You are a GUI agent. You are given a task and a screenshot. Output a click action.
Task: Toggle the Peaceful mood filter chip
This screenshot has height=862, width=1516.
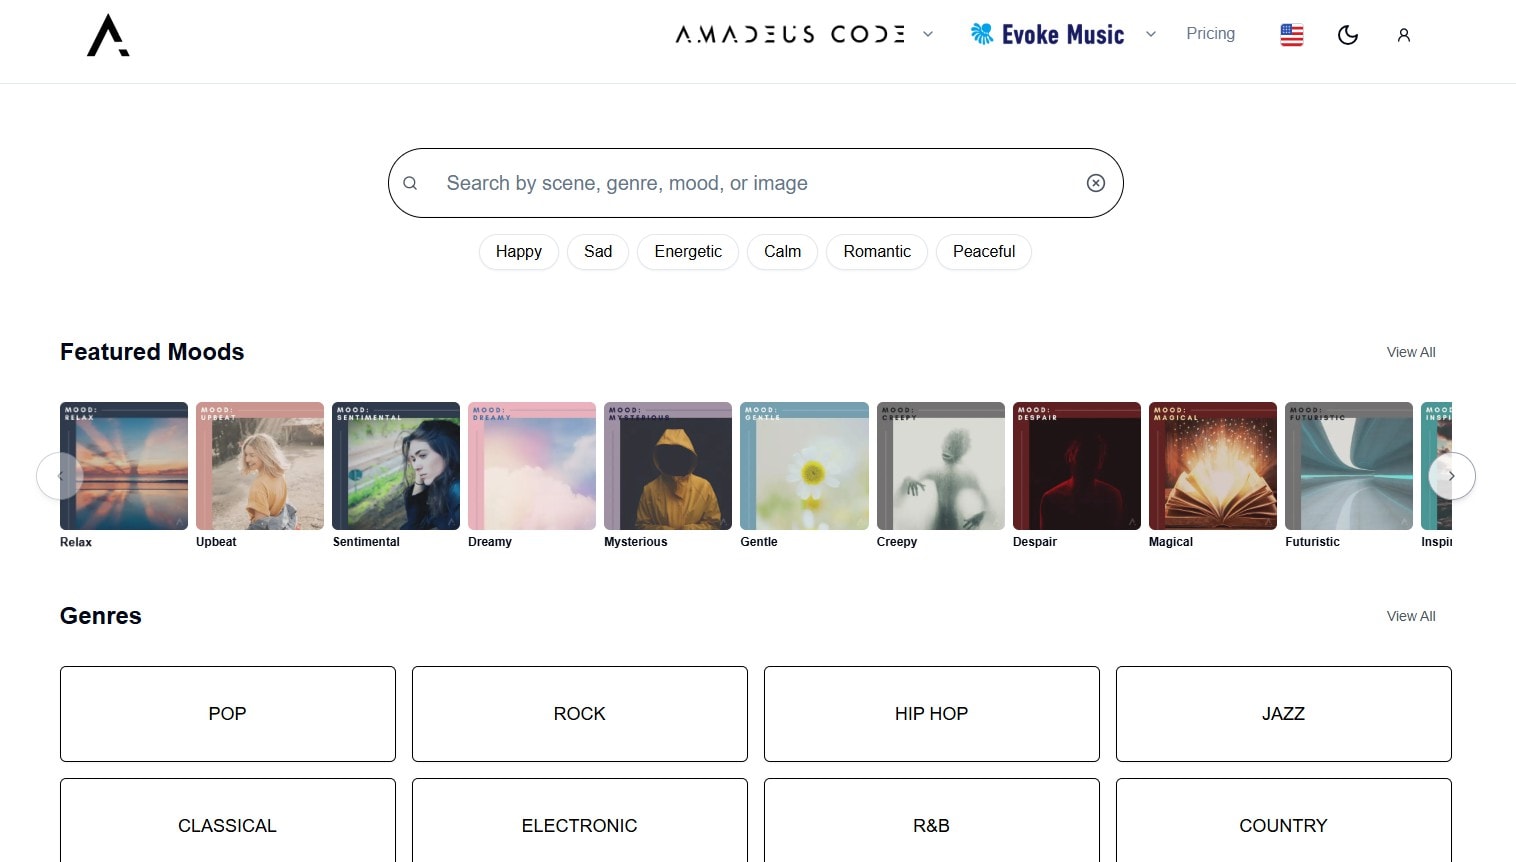click(983, 251)
